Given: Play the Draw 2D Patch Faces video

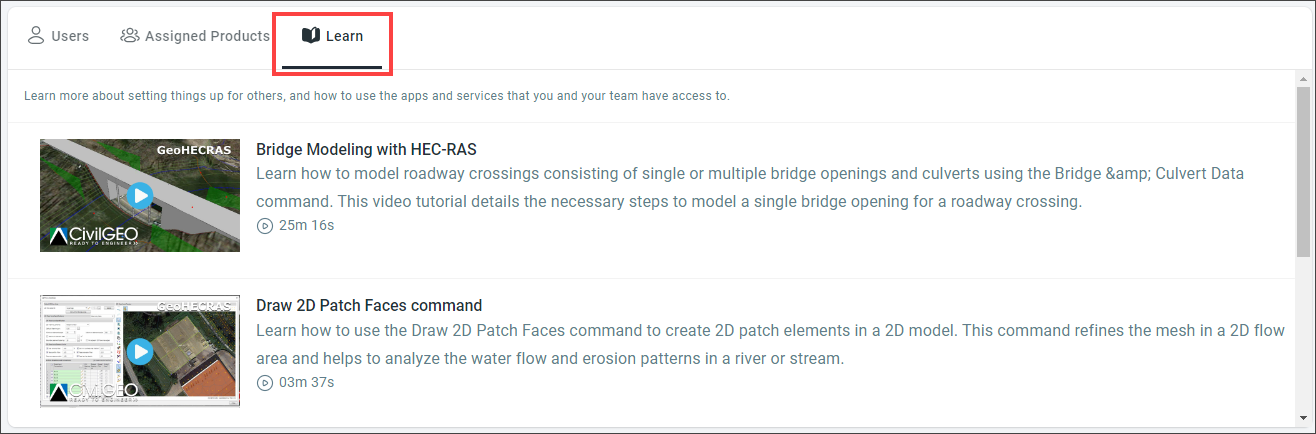Looking at the screenshot, I should tap(140, 351).
